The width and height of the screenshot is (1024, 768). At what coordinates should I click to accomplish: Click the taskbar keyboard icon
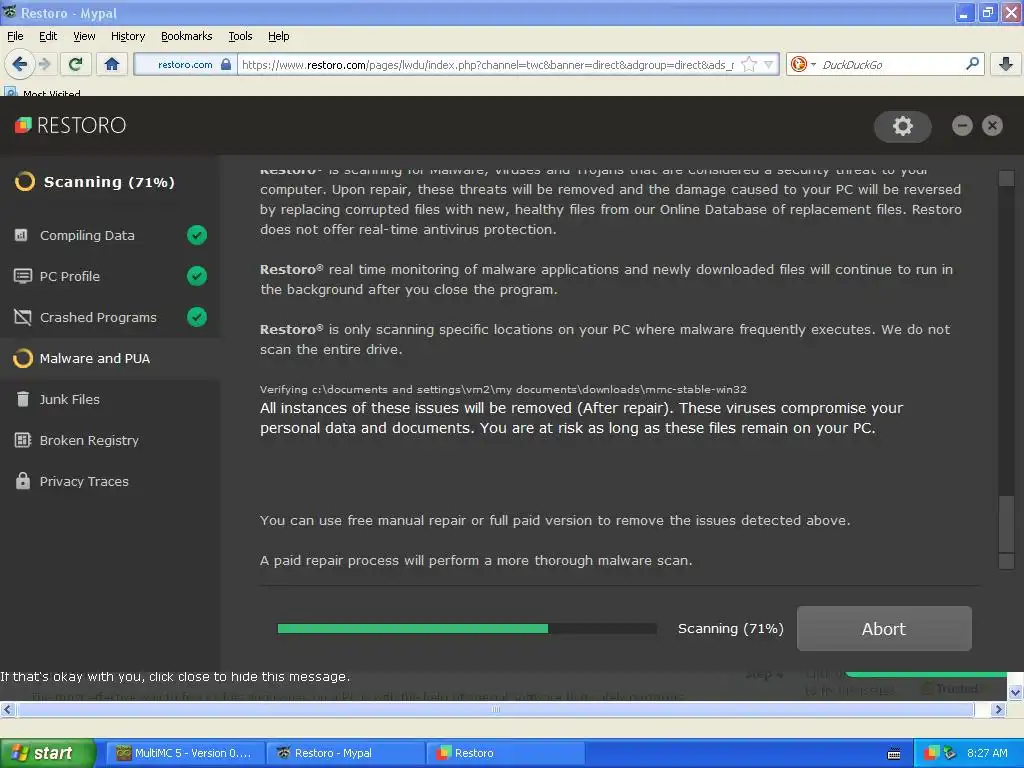[x=894, y=754]
